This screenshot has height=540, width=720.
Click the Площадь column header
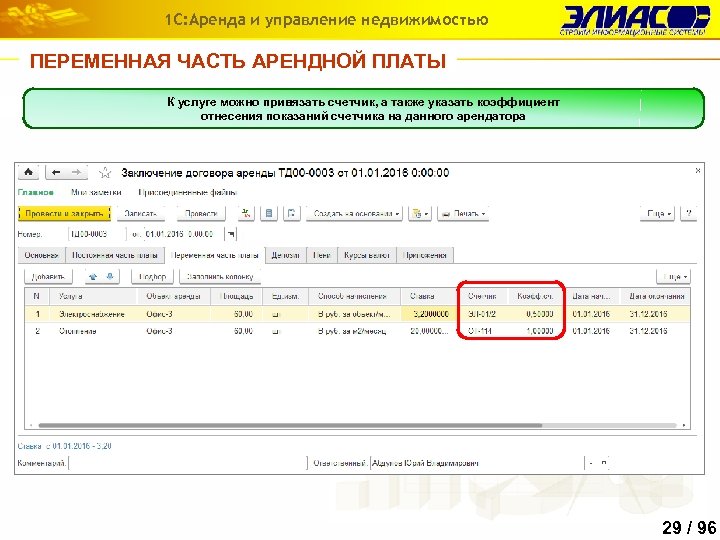(x=236, y=296)
